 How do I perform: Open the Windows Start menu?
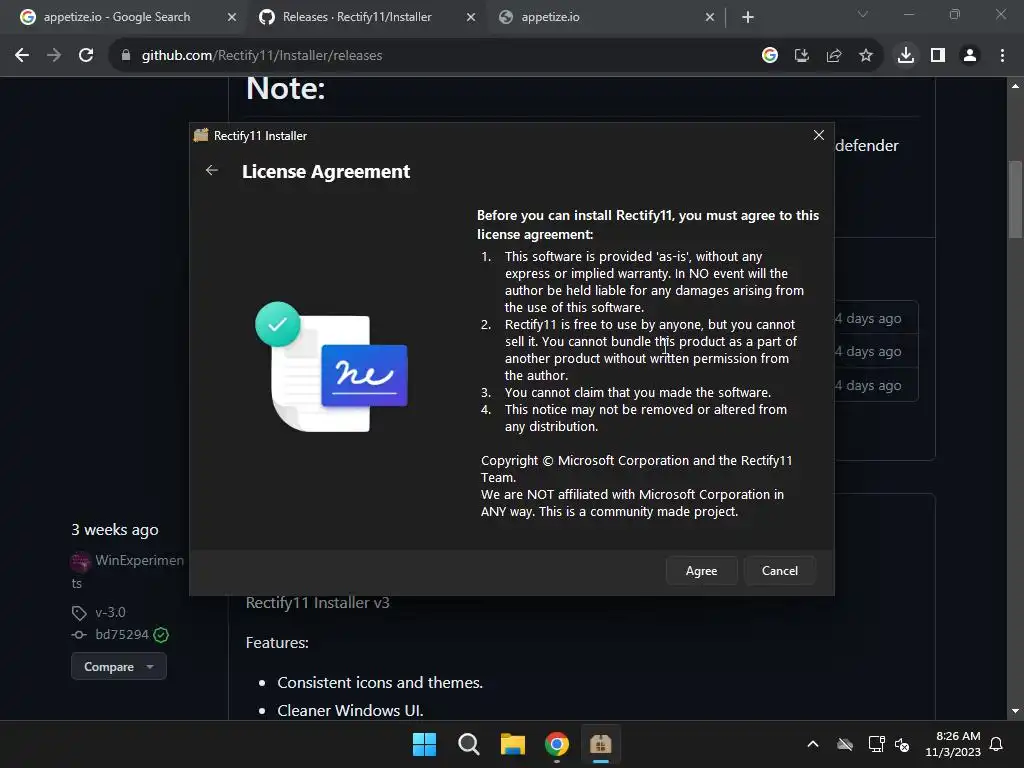click(x=424, y=744)
